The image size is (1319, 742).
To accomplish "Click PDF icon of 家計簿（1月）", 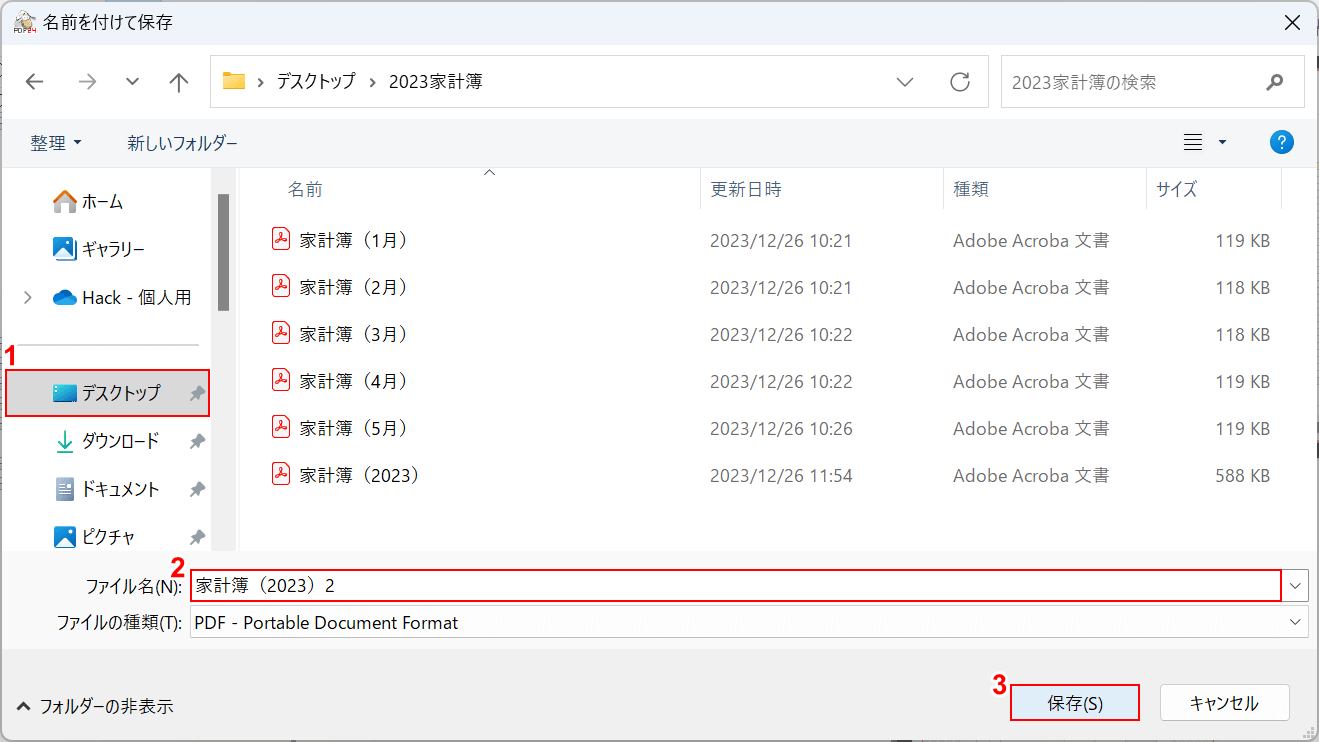I will pos(281,239).
